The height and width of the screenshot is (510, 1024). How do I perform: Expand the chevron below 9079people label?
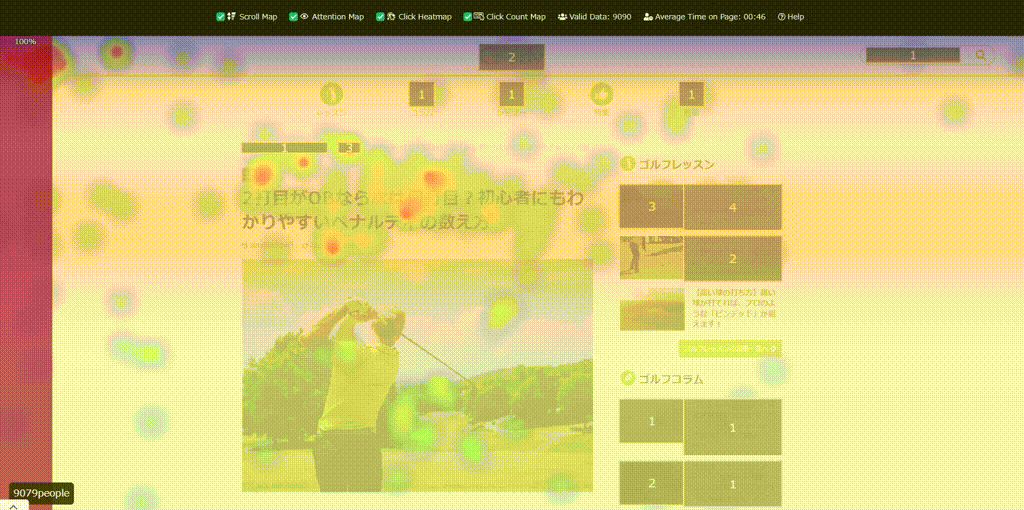point(14,505)
